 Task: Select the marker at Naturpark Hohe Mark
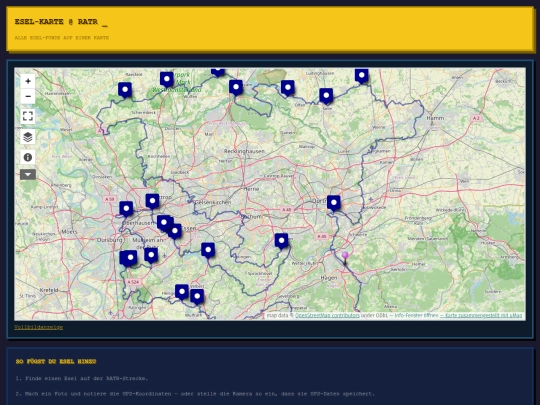click(x=167, y=80)
